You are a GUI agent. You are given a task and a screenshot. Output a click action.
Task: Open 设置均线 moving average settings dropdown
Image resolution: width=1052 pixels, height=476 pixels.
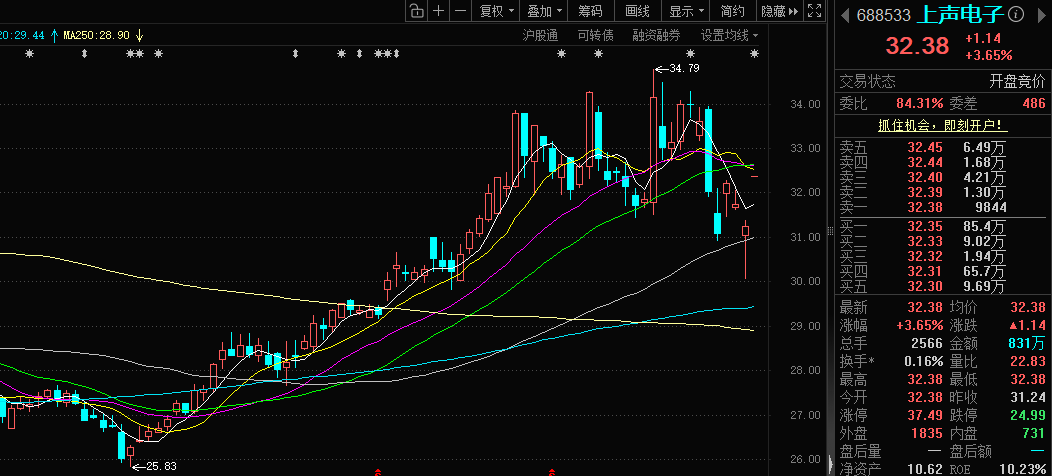click(x=729, y=35)
